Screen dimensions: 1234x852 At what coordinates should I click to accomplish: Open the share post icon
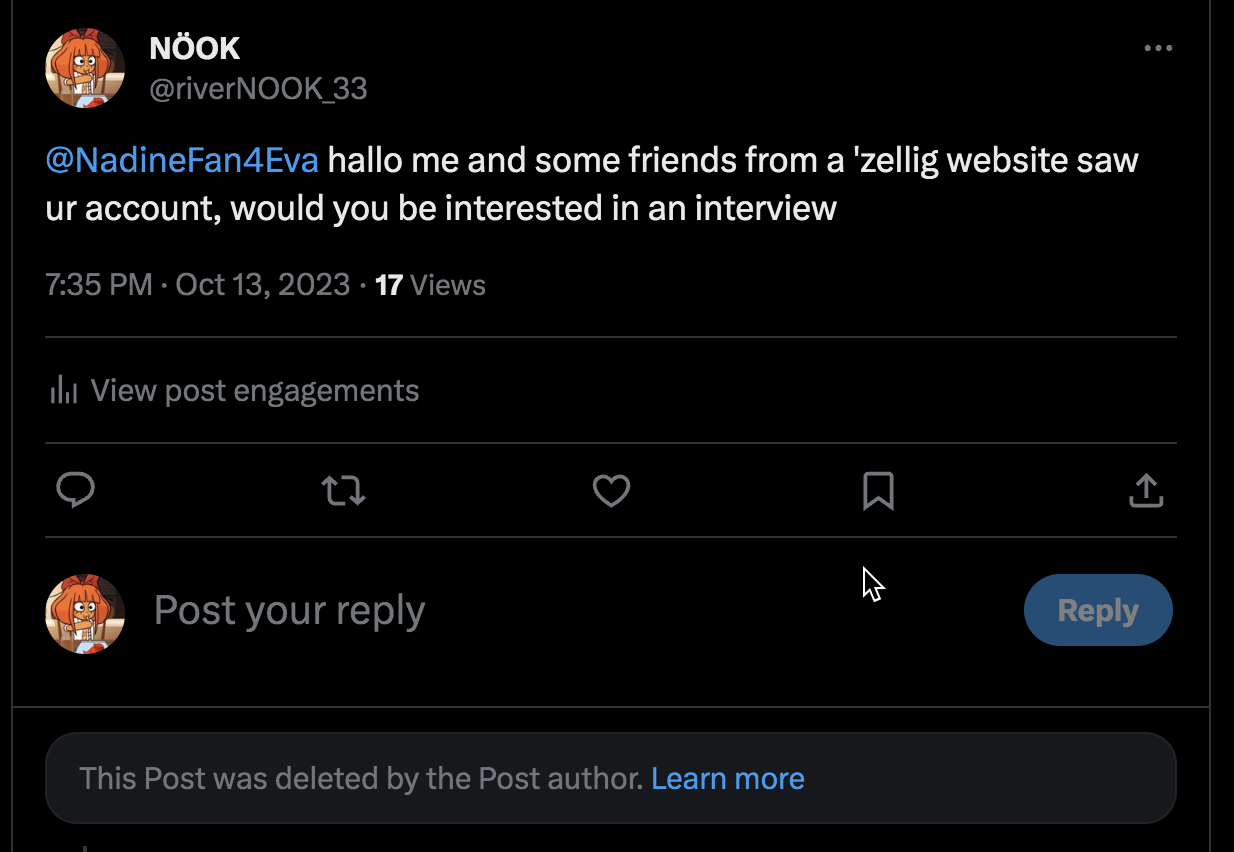[1146, 490]
